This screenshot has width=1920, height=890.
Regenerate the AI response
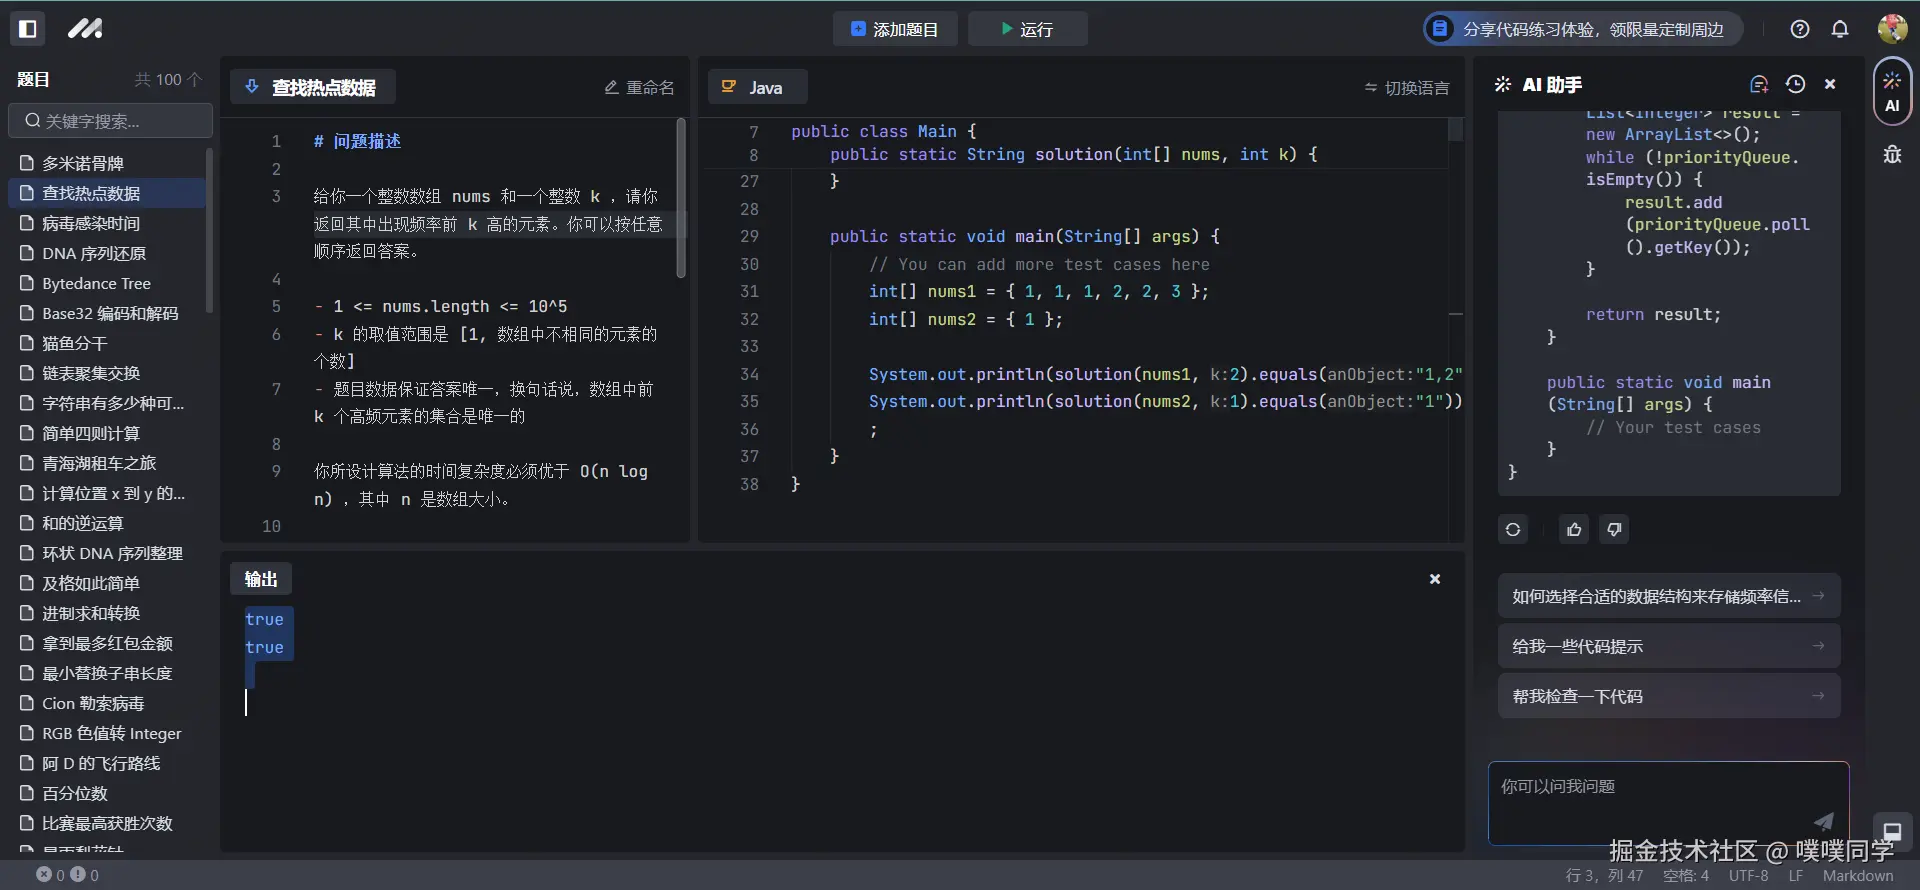1513,529
